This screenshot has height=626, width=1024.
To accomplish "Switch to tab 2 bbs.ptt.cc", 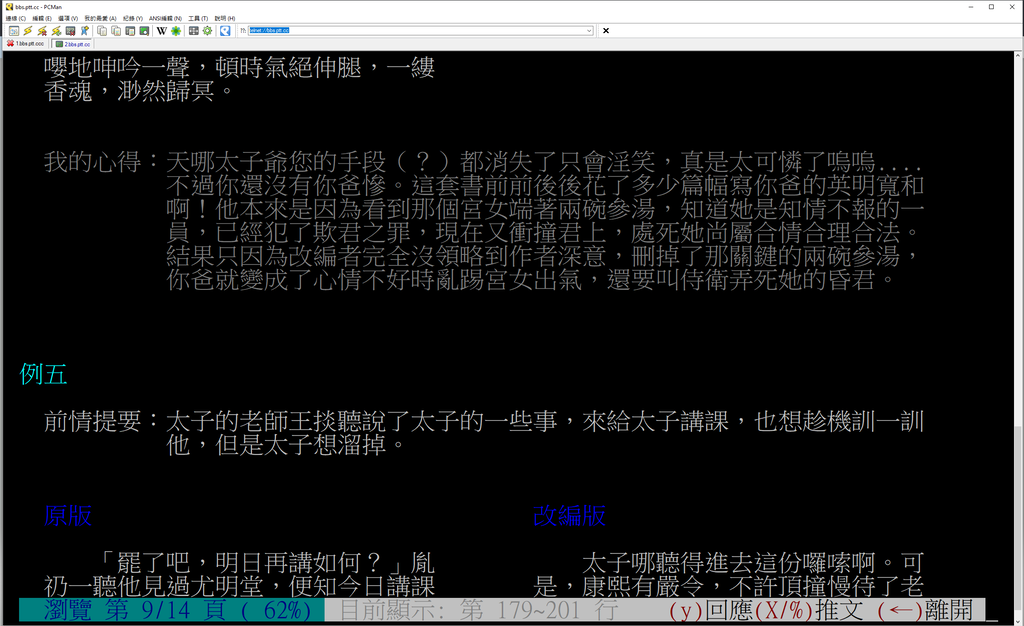I will click(x=72, y=44).
